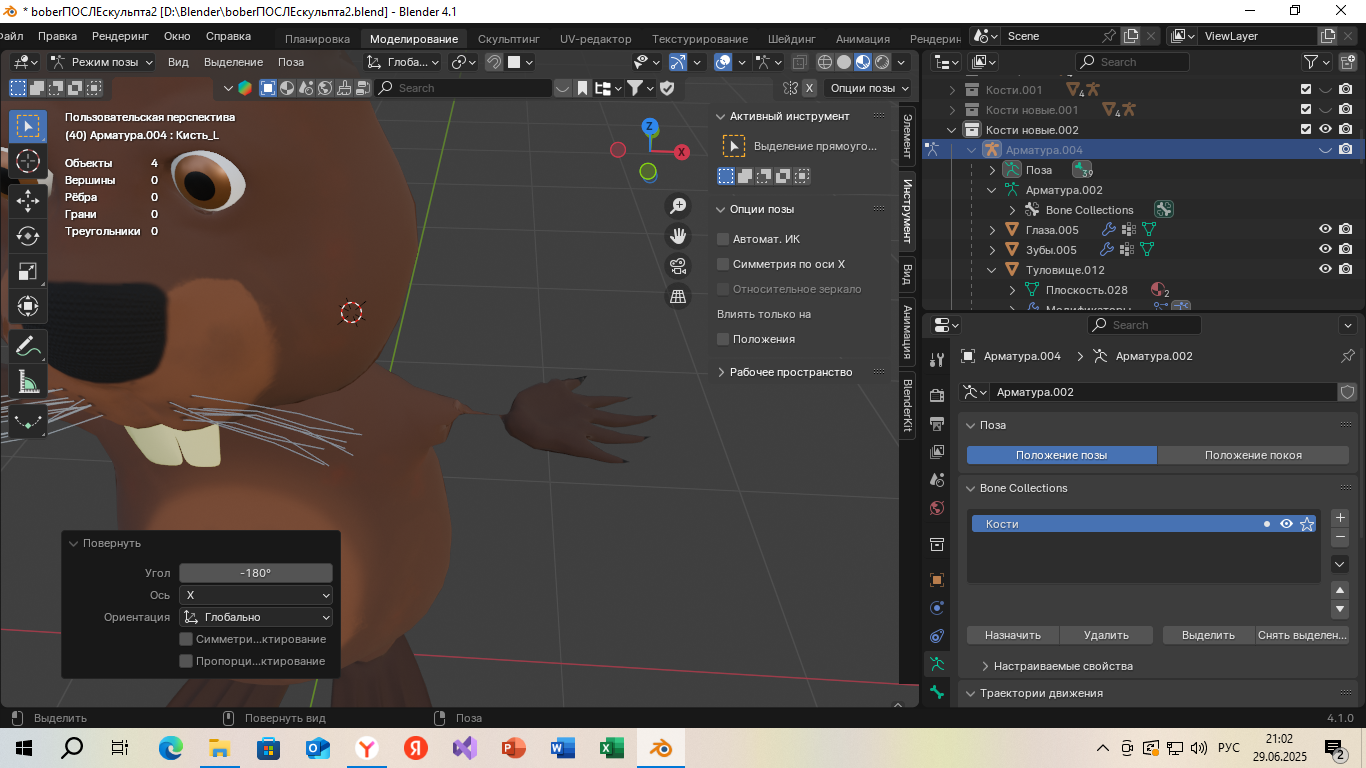
Task: Select the Box Select tool in the toolbar
Action: pyautogui.click(x=28, y=126)
